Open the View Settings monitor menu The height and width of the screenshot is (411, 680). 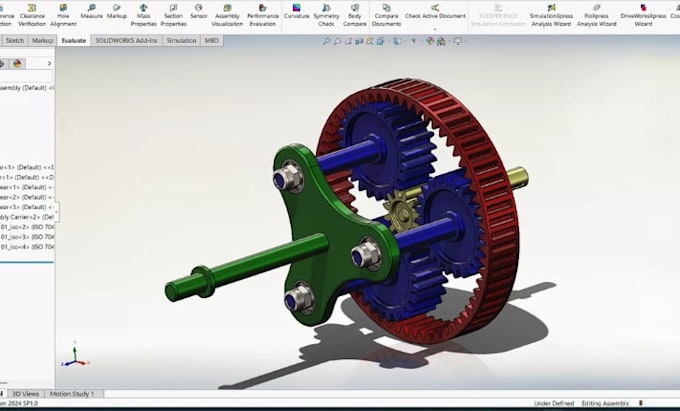pyautogui.click(x=458, y=41)
